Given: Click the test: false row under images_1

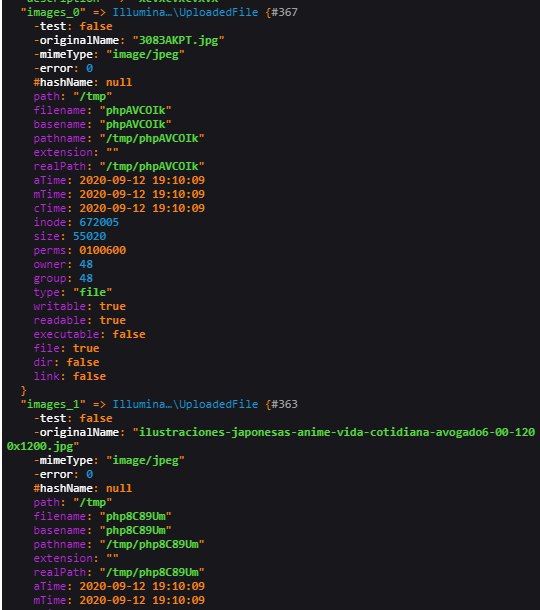Looking at the screenshot, I should 73,419.
